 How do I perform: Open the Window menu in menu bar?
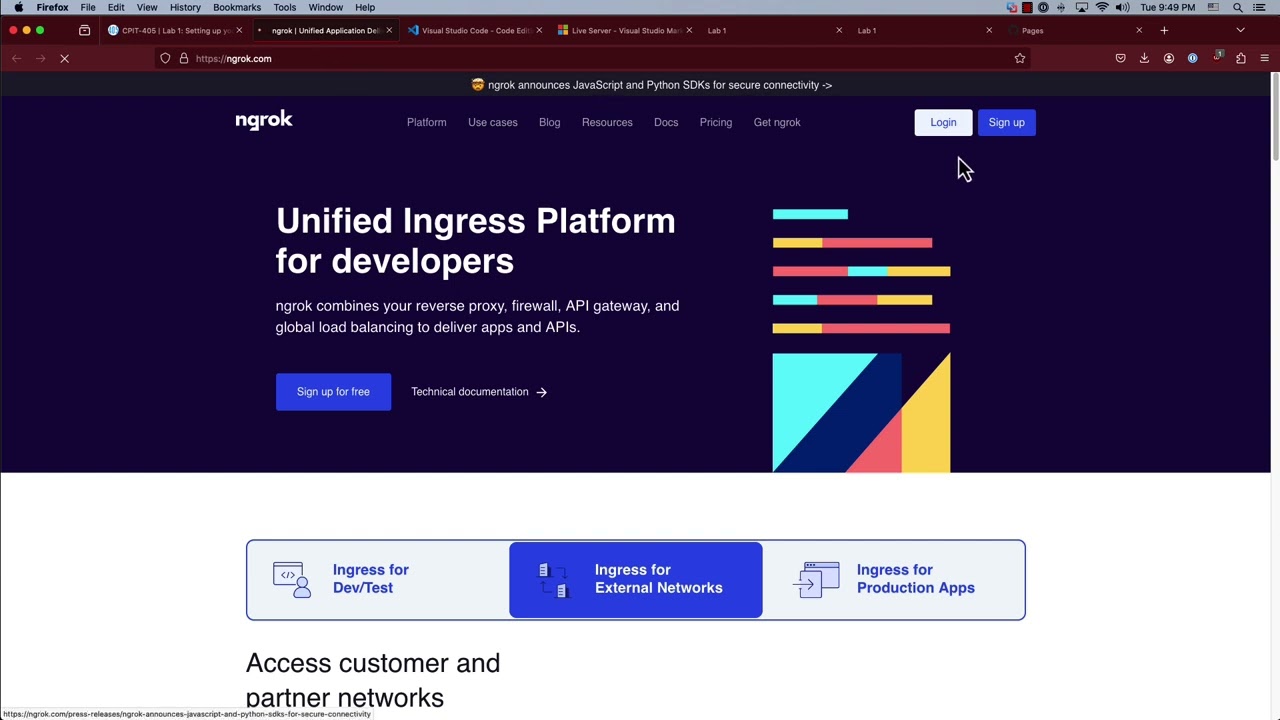tap(326, 8)
